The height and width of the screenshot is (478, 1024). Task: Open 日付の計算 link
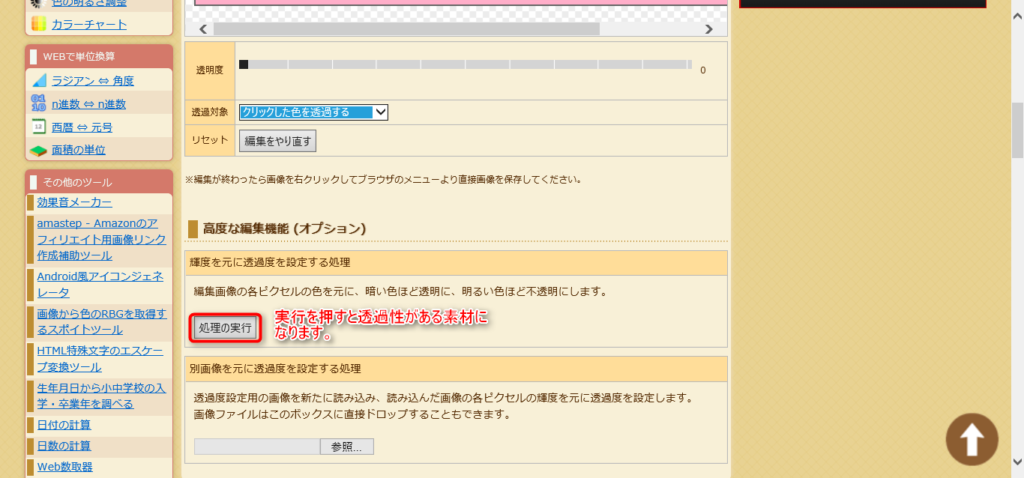(64, 424)
